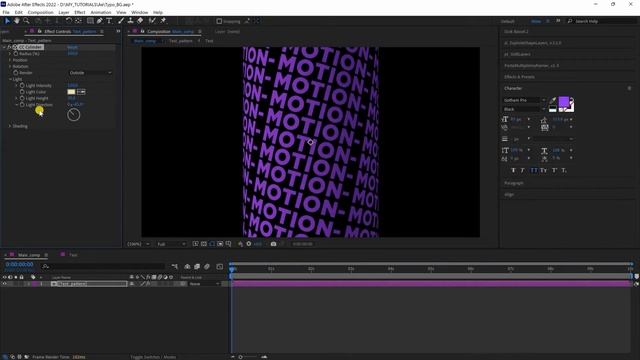Select the Rectangle shape tool

pos(90,21)
